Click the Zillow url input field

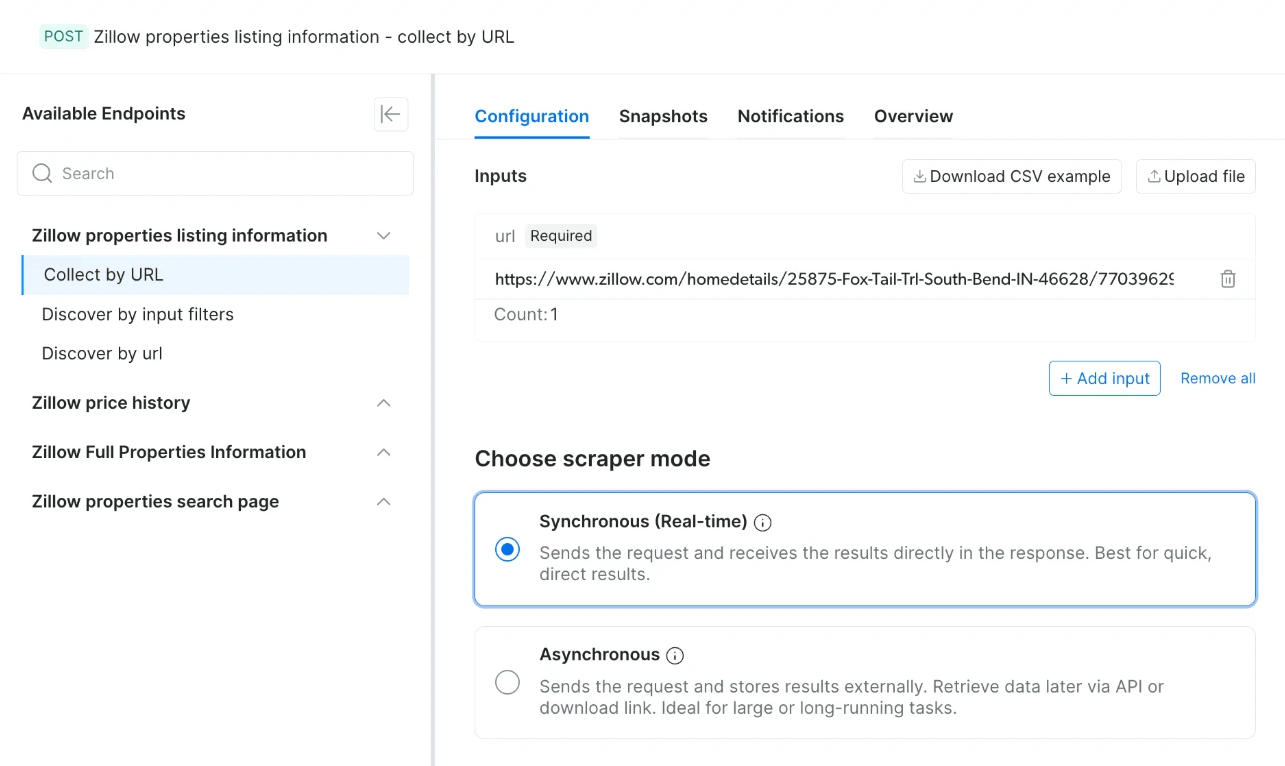click(x=834, y=279)
